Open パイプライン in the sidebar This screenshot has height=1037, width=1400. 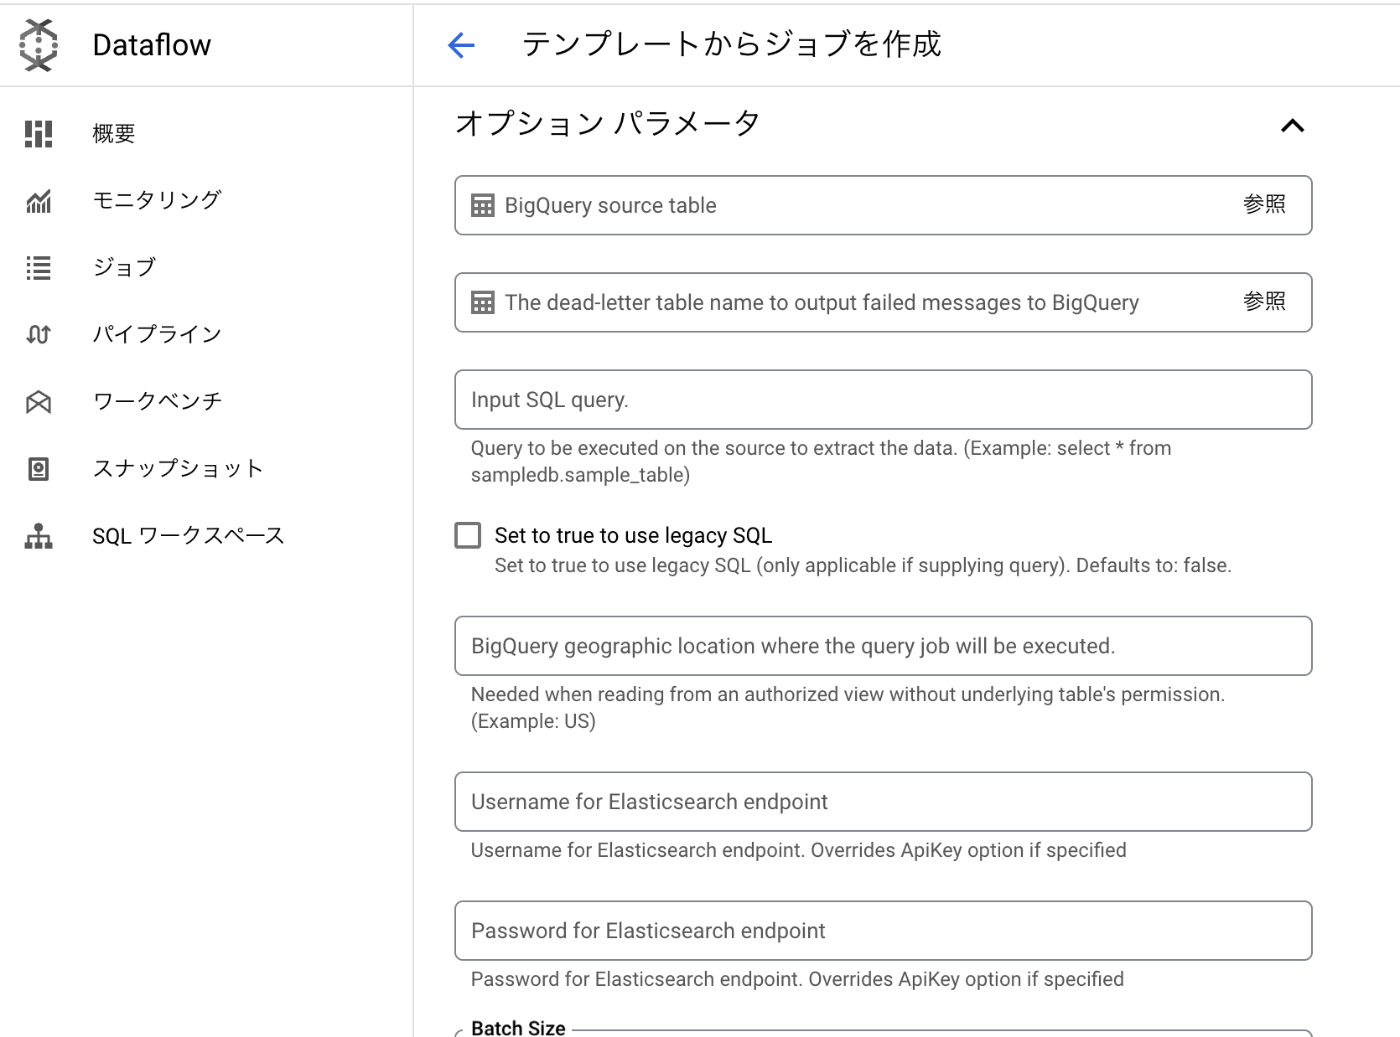click(x=206, y=334)
